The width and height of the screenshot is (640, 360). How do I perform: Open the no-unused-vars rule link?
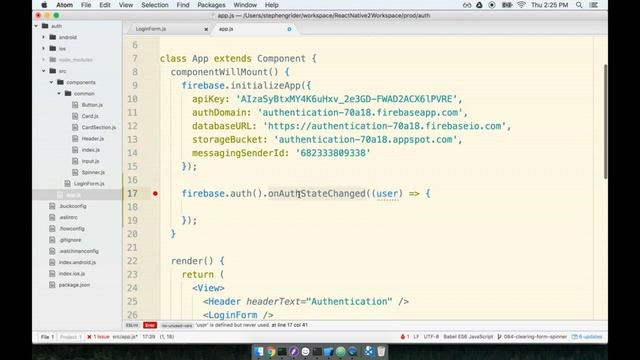(x=177, y=325)
